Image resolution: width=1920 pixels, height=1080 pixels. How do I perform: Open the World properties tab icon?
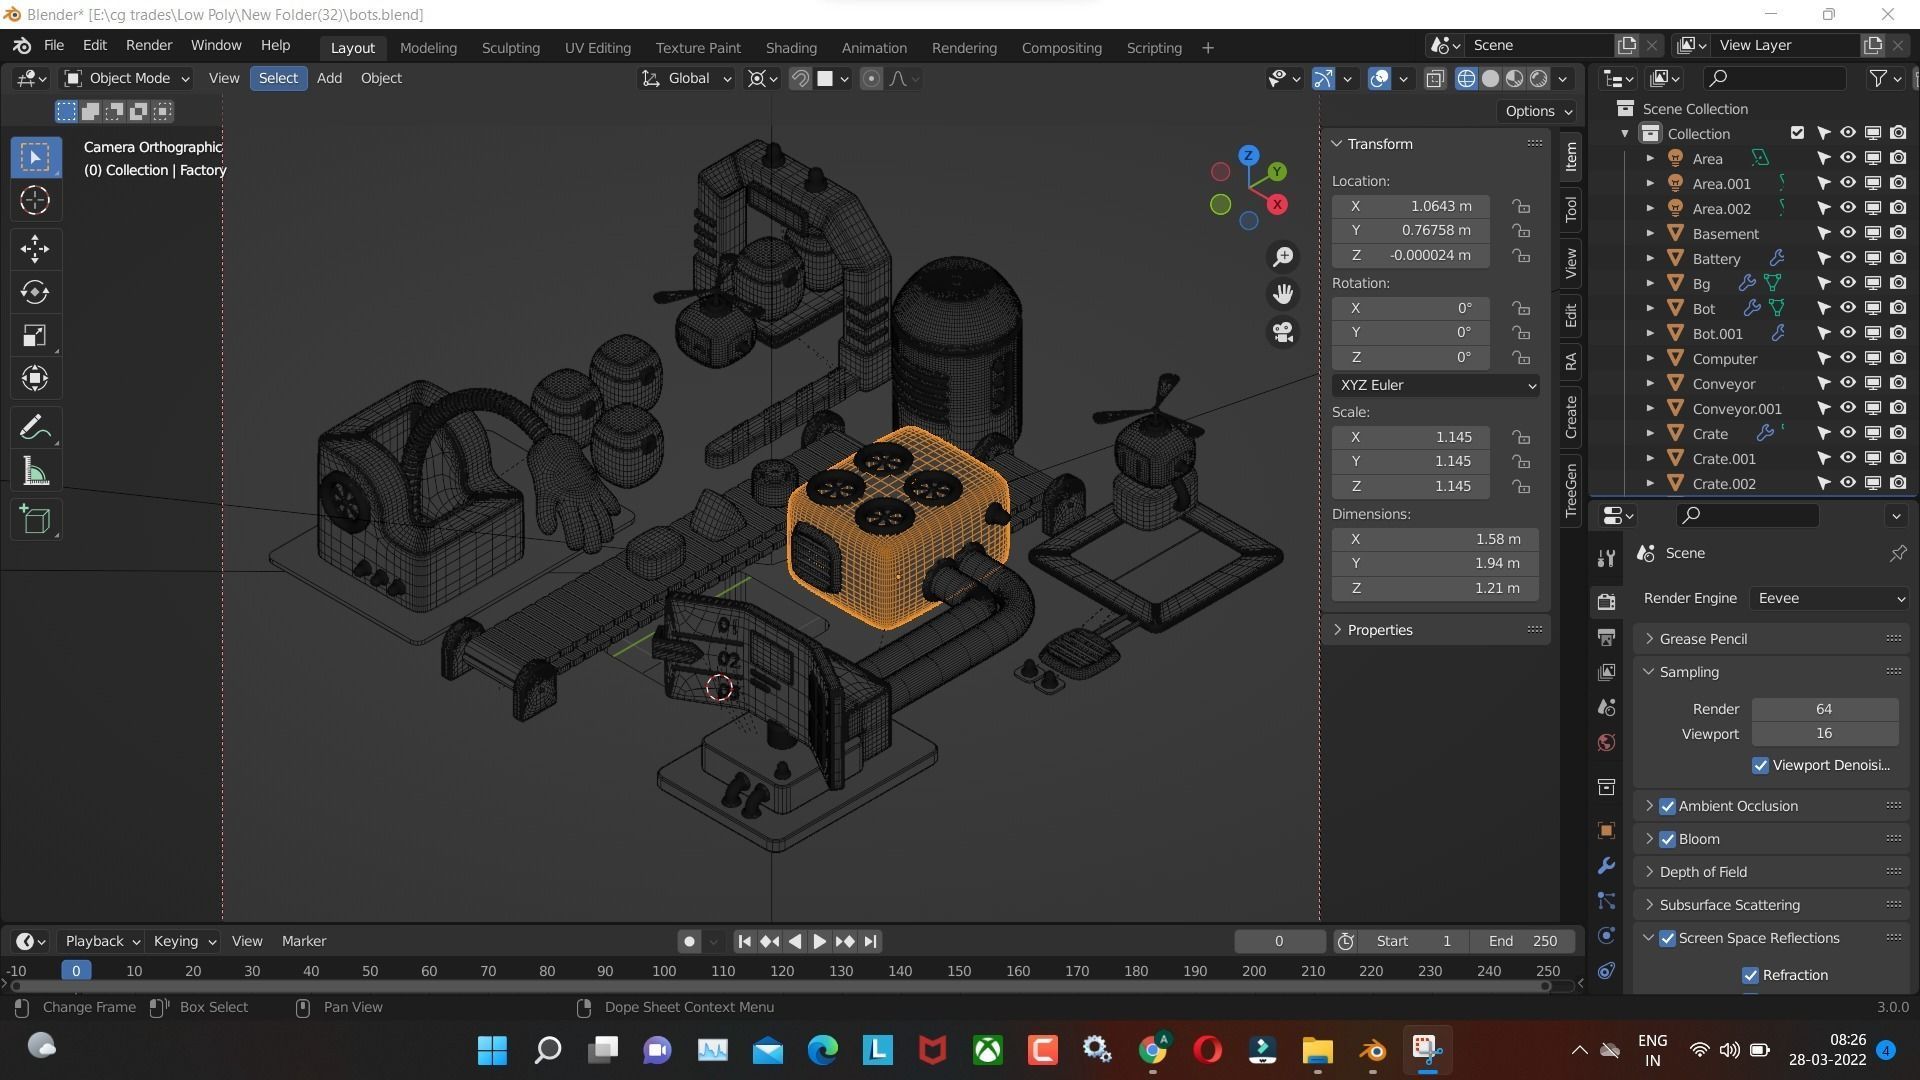click(1606, 742)
